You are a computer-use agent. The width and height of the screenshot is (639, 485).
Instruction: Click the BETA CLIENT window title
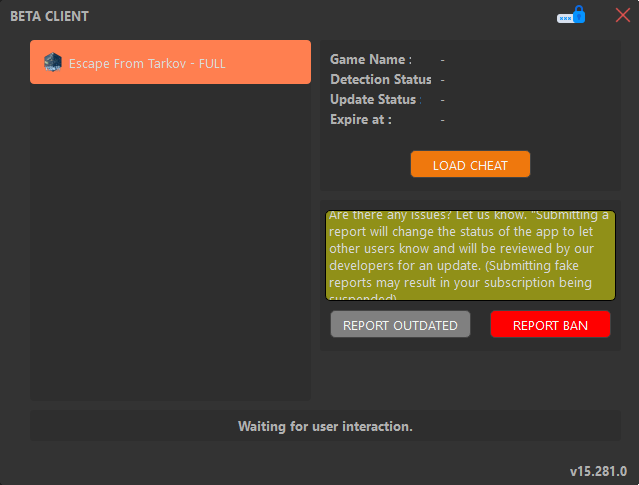click(49, 17)
